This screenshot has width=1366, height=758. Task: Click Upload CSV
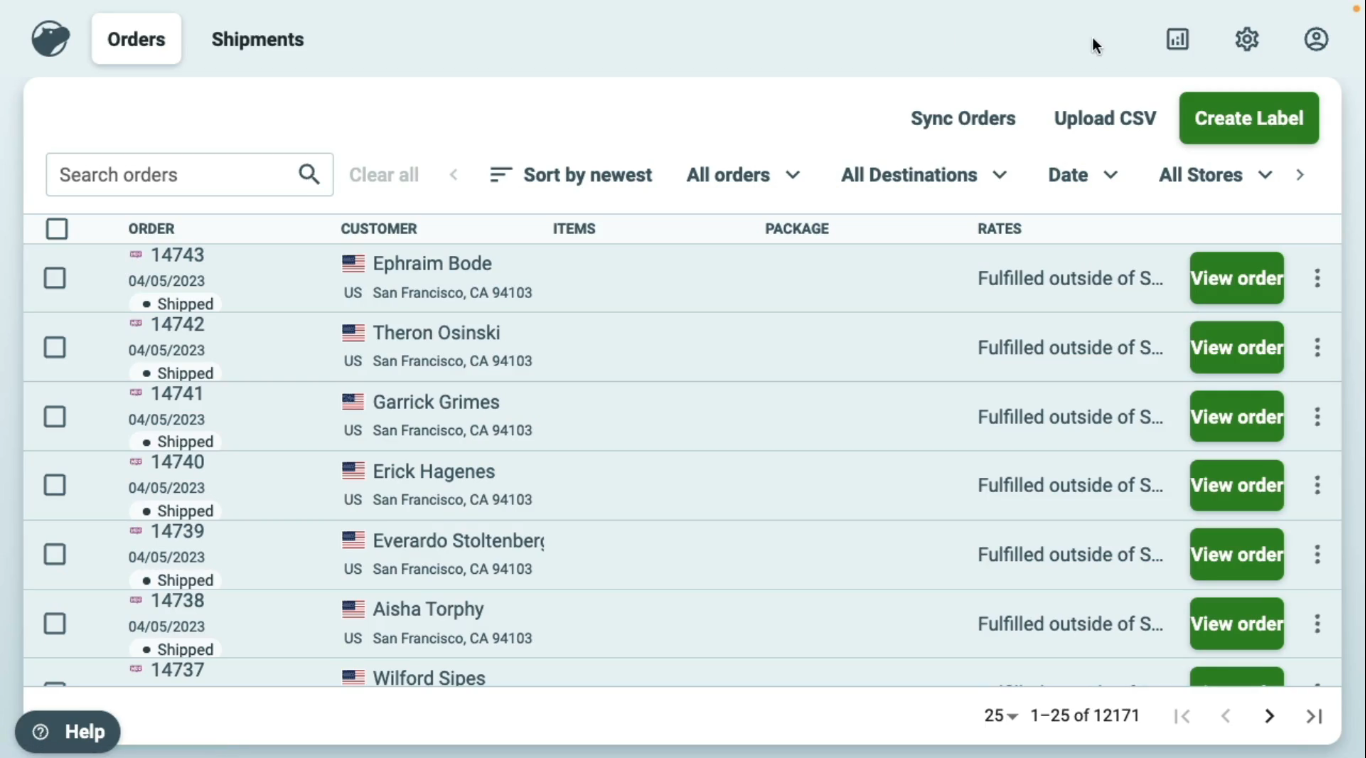pyautogui.click(x=1105, y=118)
